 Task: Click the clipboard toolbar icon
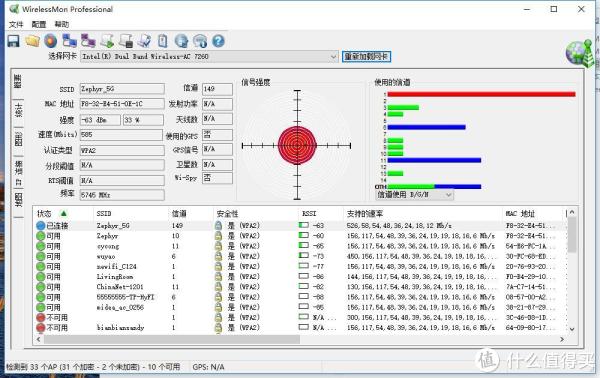(x=163, y=41)
